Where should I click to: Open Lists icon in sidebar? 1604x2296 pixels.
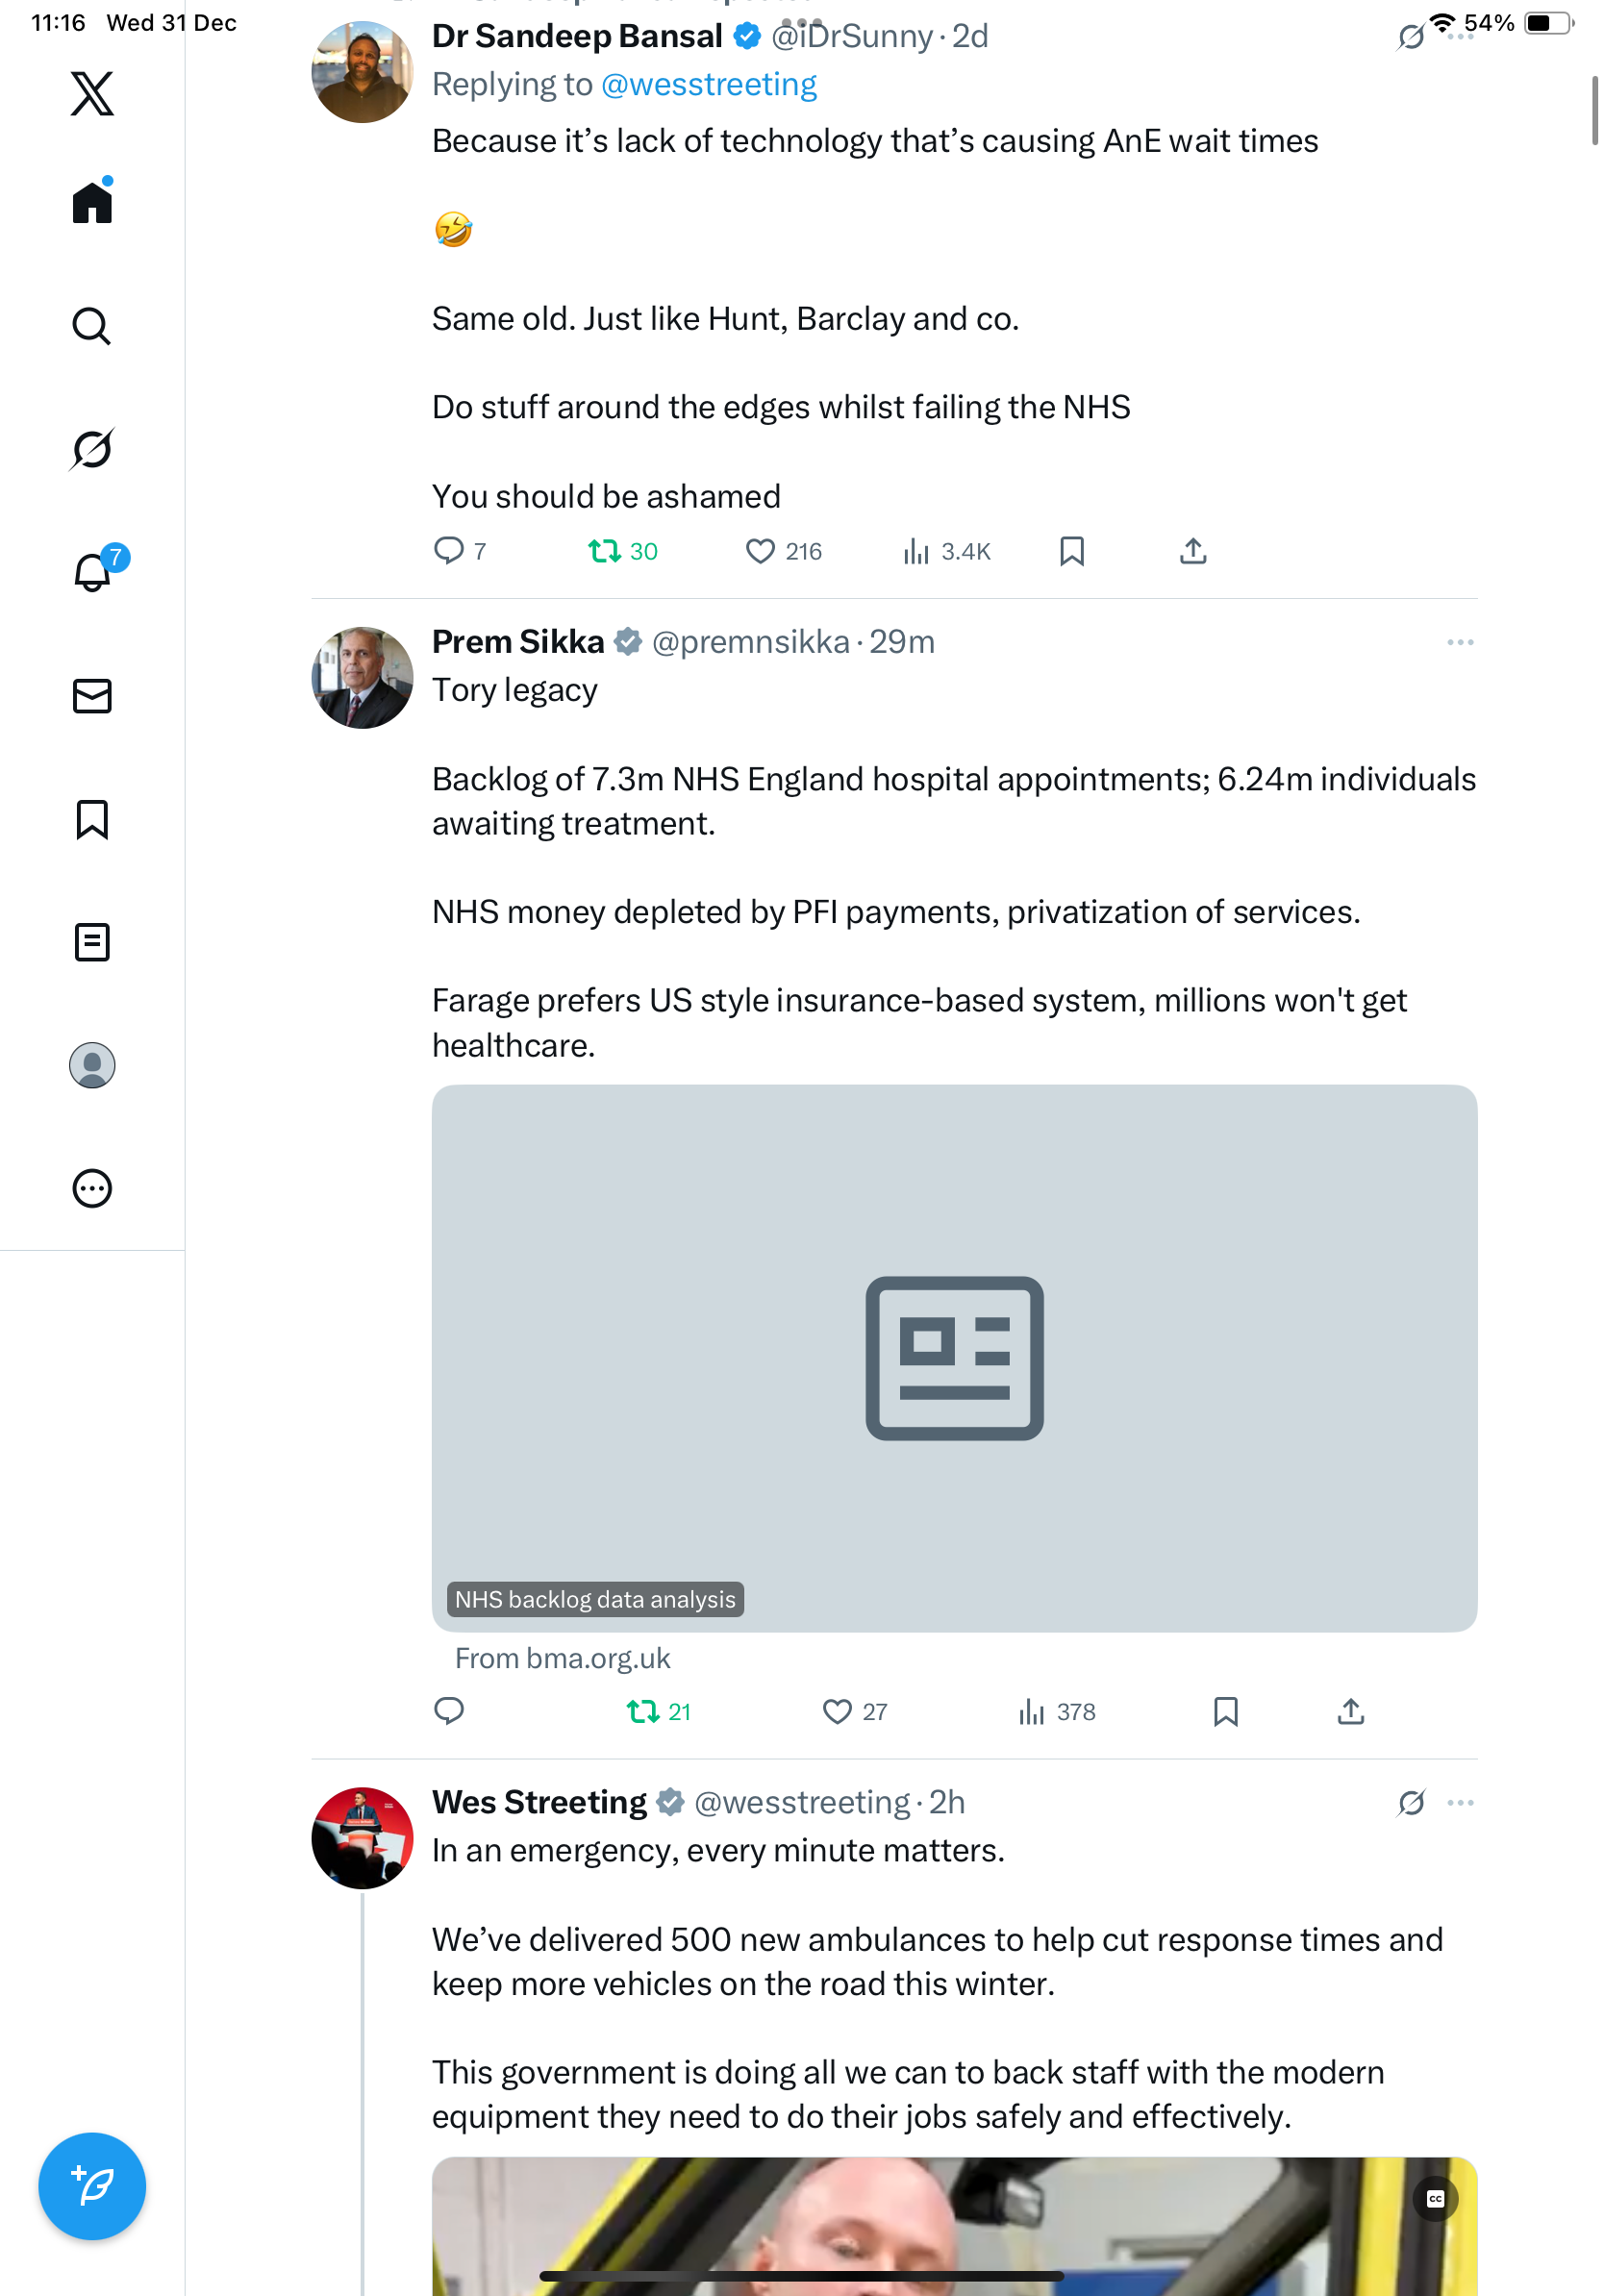92,942
